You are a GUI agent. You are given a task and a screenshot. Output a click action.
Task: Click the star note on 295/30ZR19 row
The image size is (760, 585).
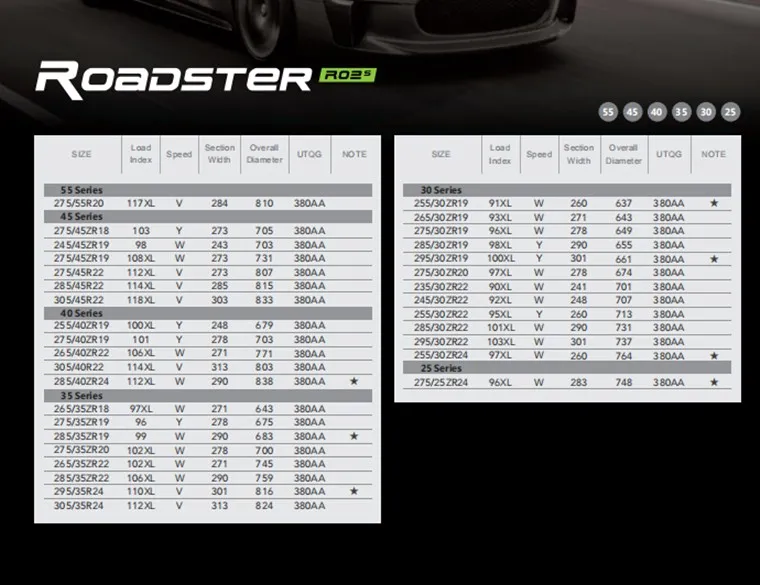[714, 259]
